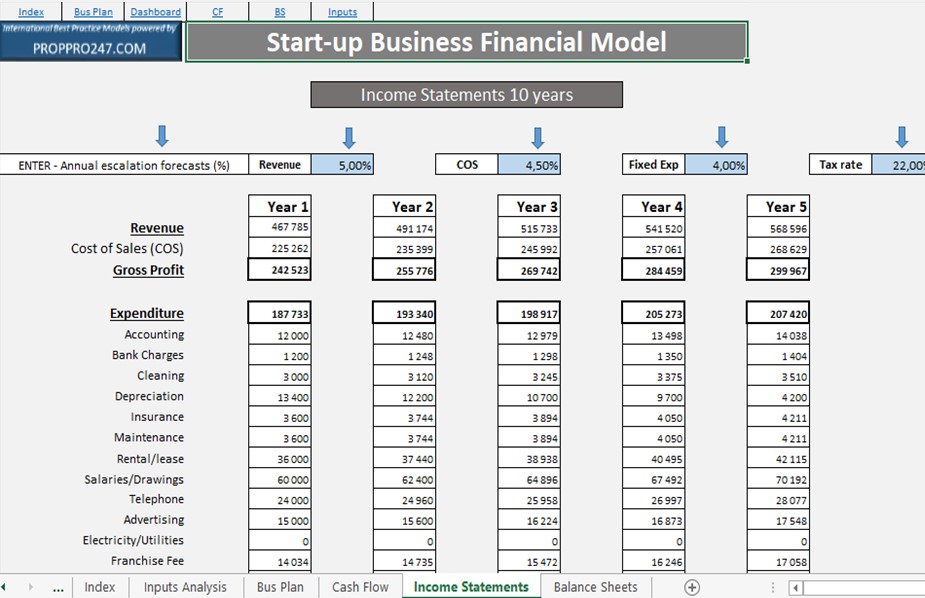Select the COS escalation 4,50% cell
This screenshot has width=925, height=598.
click(x=529, y=165)
